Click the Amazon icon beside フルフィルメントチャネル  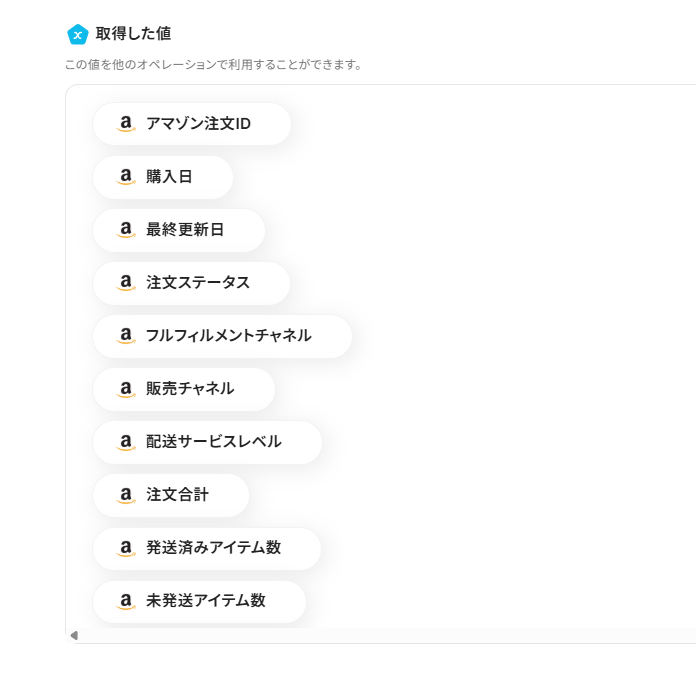(126, 336)
